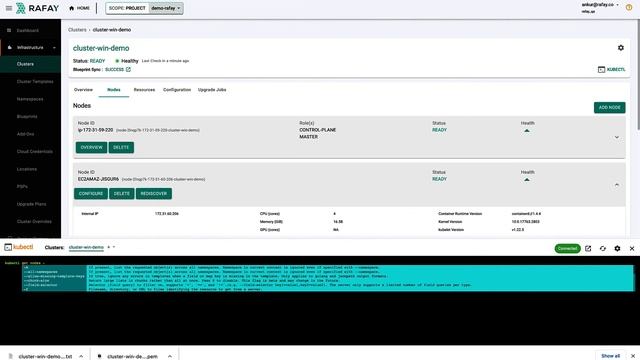Click the Clusters breadcrumb link

coord(77,30)
